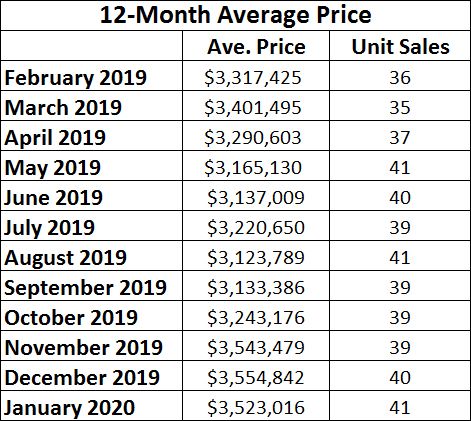Click the August 2019 row label
Image resolution: width=471 pixels, height=421 pixels.
65,258
